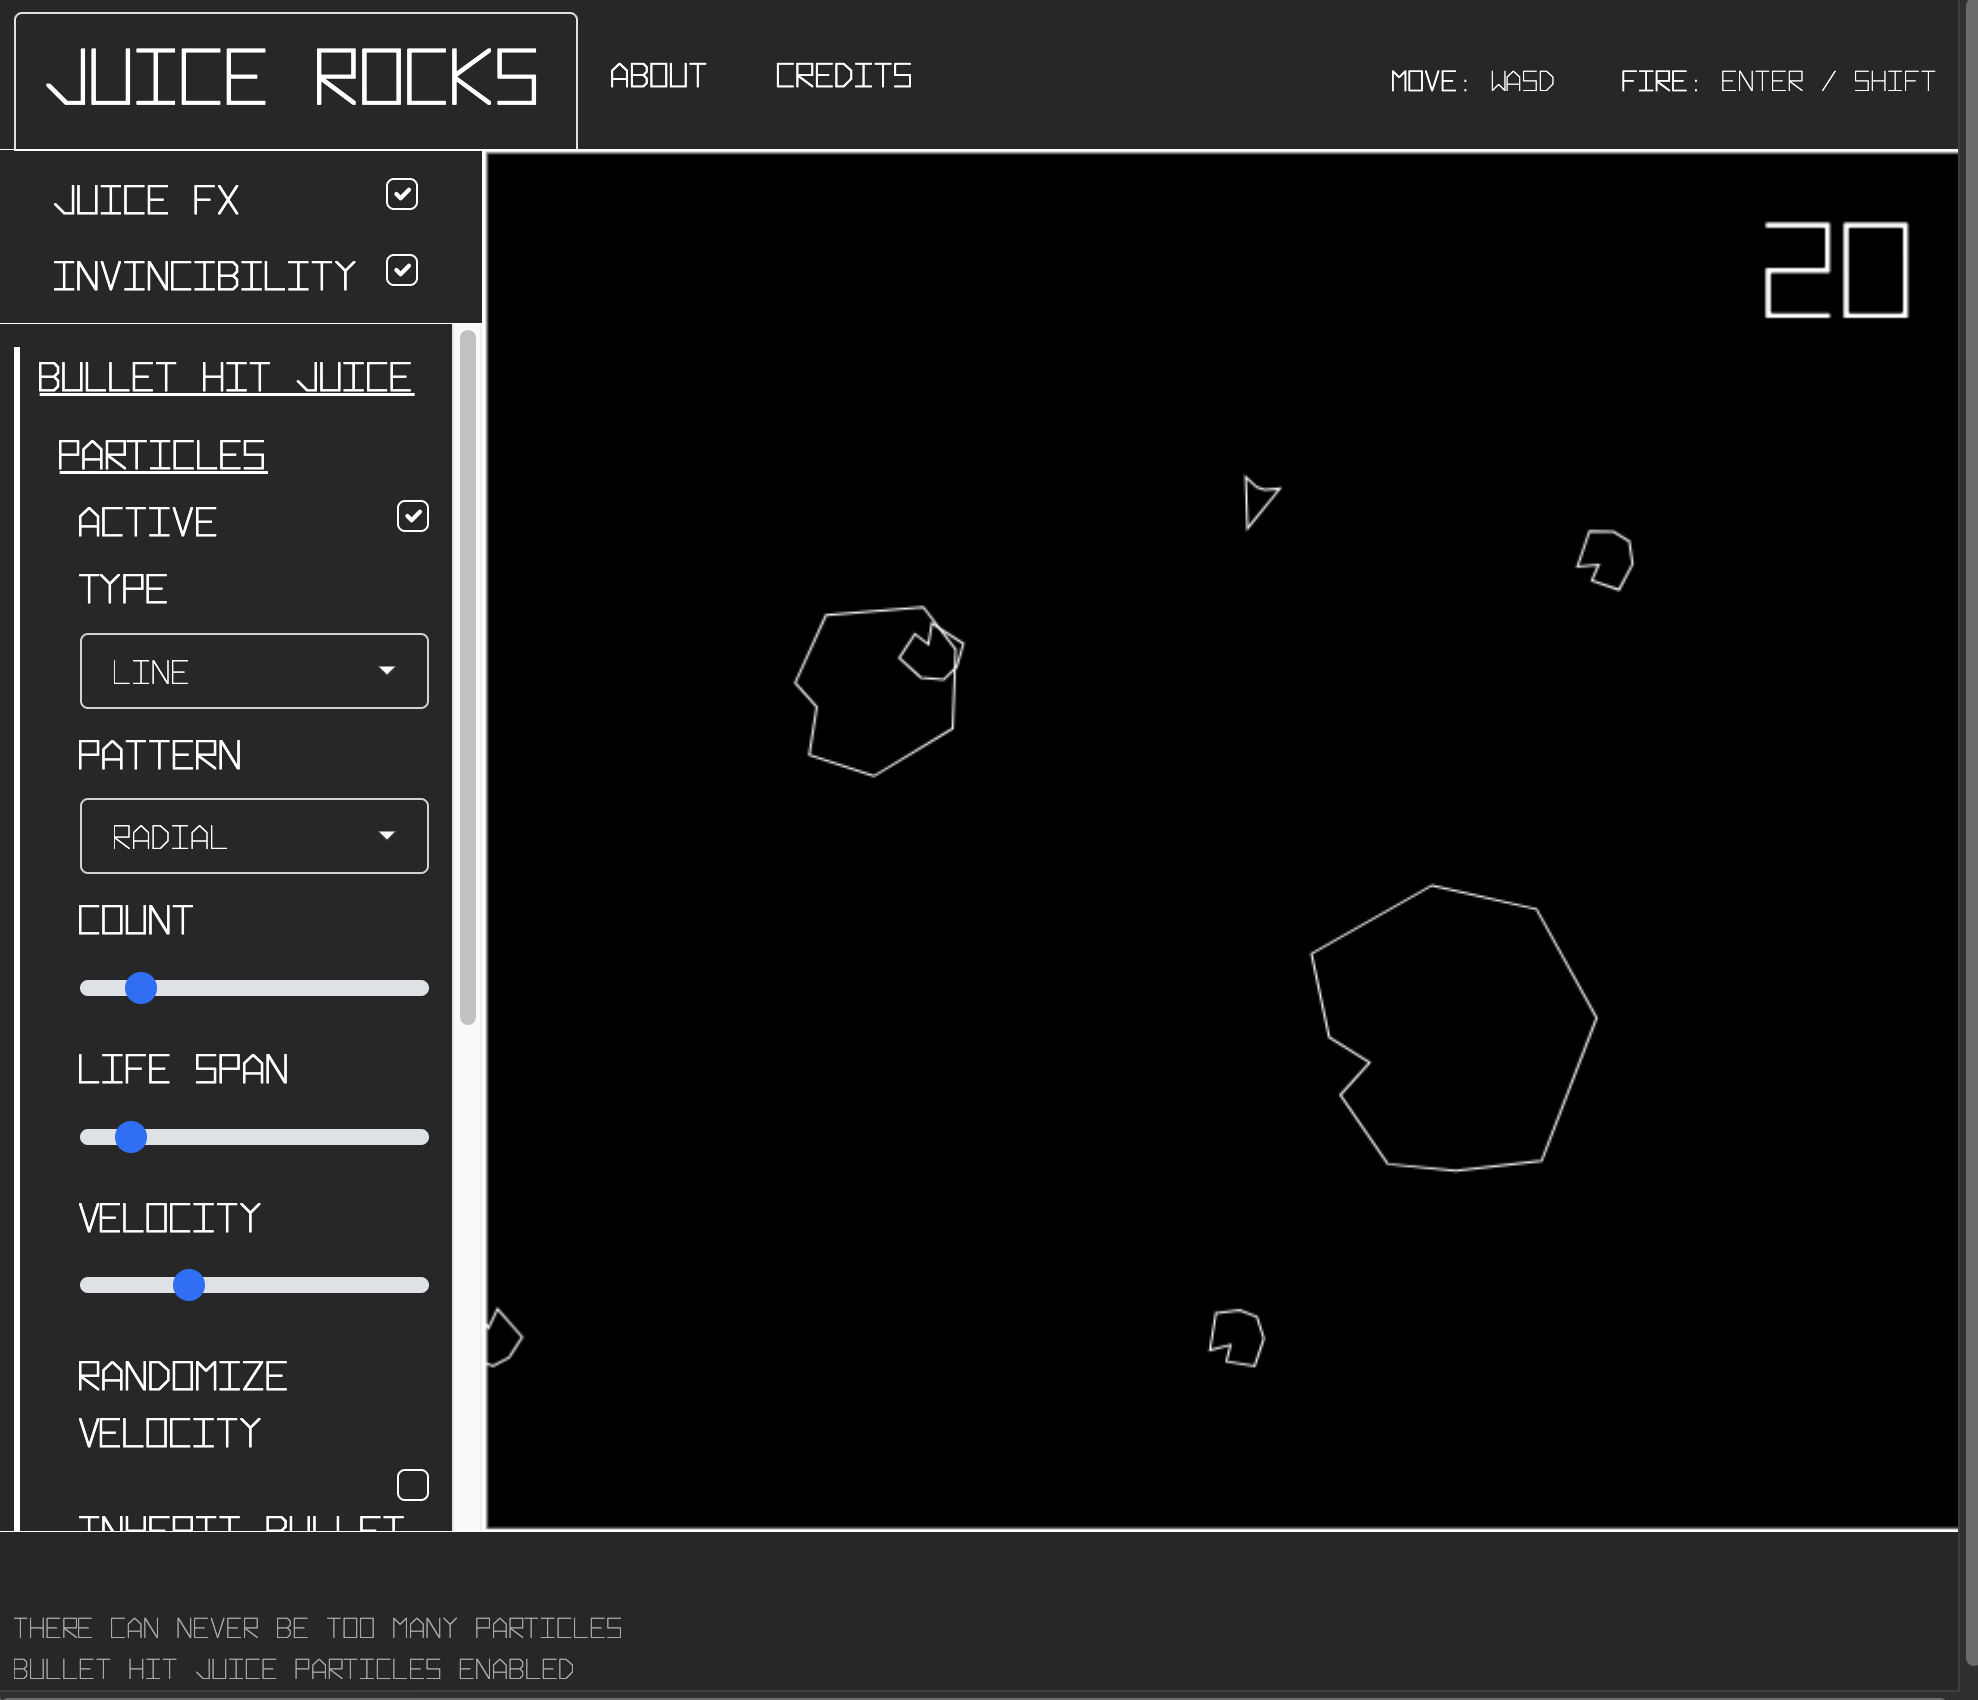Click the small asteroid in the upper right
This screenshot has width=1978, height=1700.
pos(1606,560)
